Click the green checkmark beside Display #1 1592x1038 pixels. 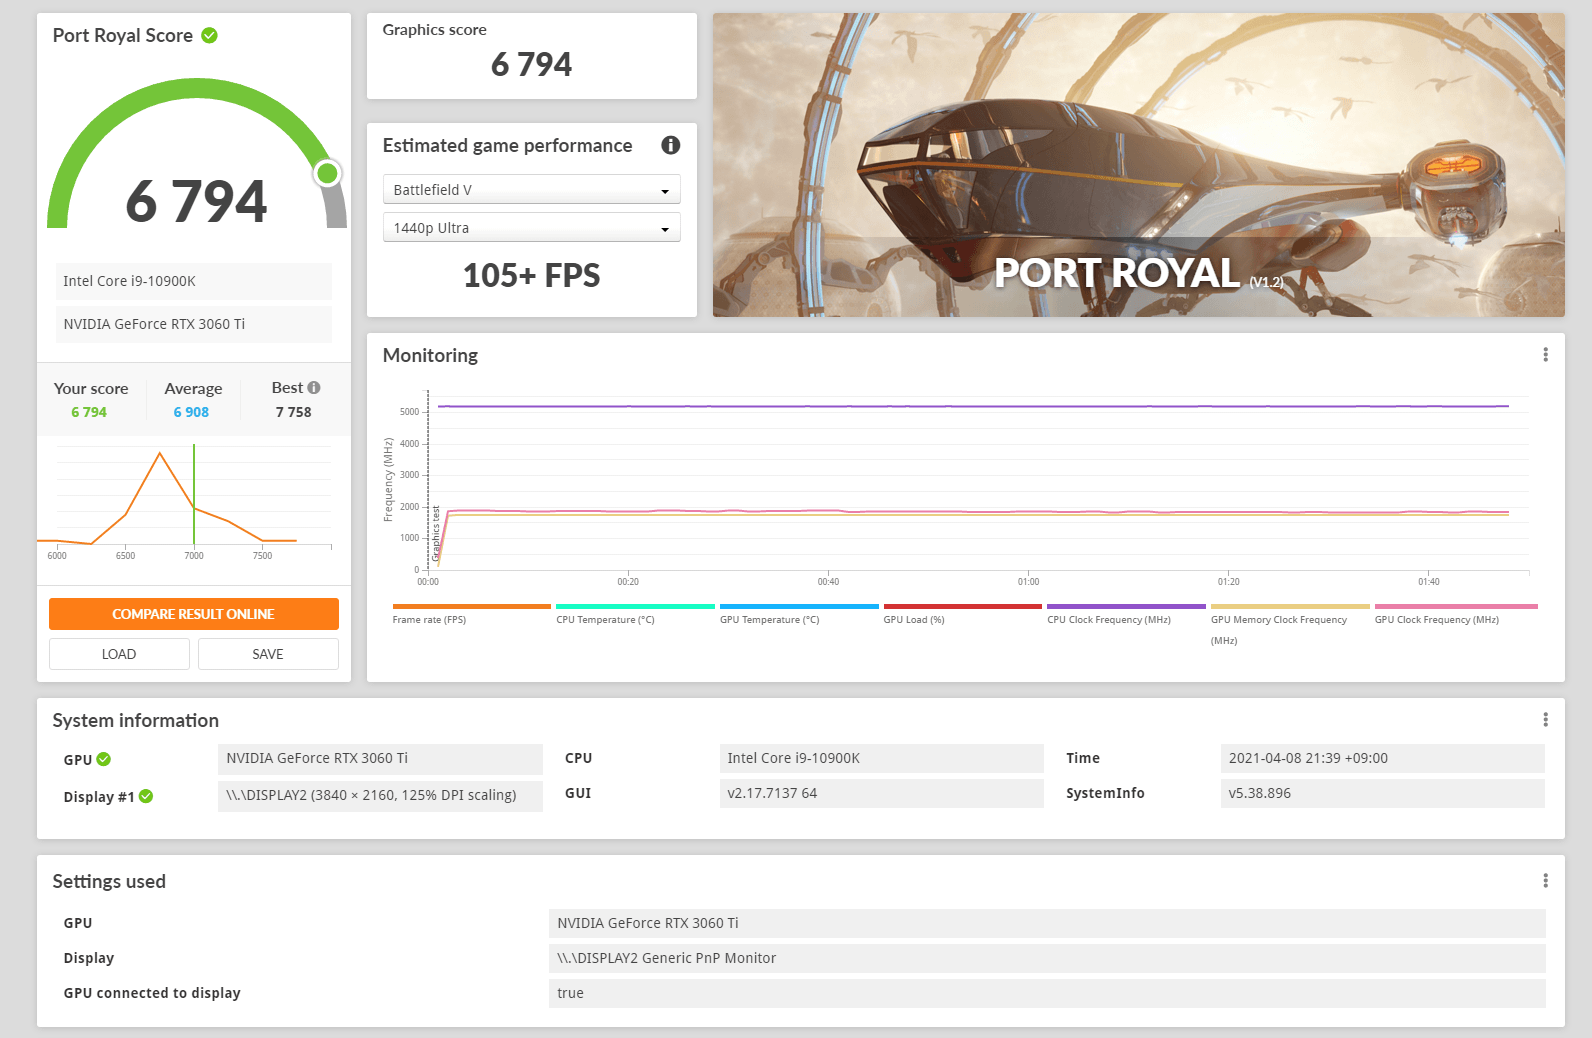146,796
